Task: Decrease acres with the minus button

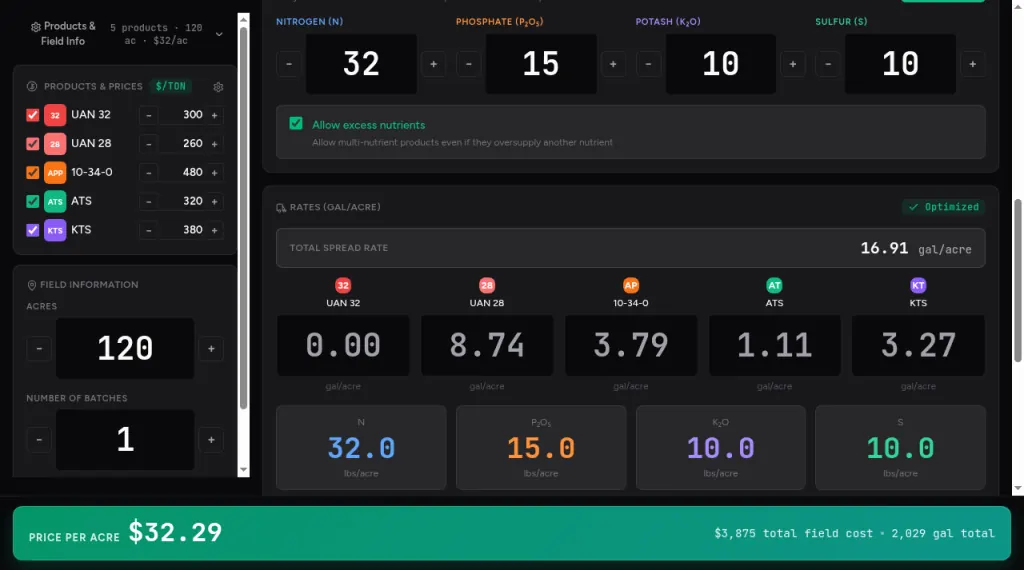Action: (39, 349)
